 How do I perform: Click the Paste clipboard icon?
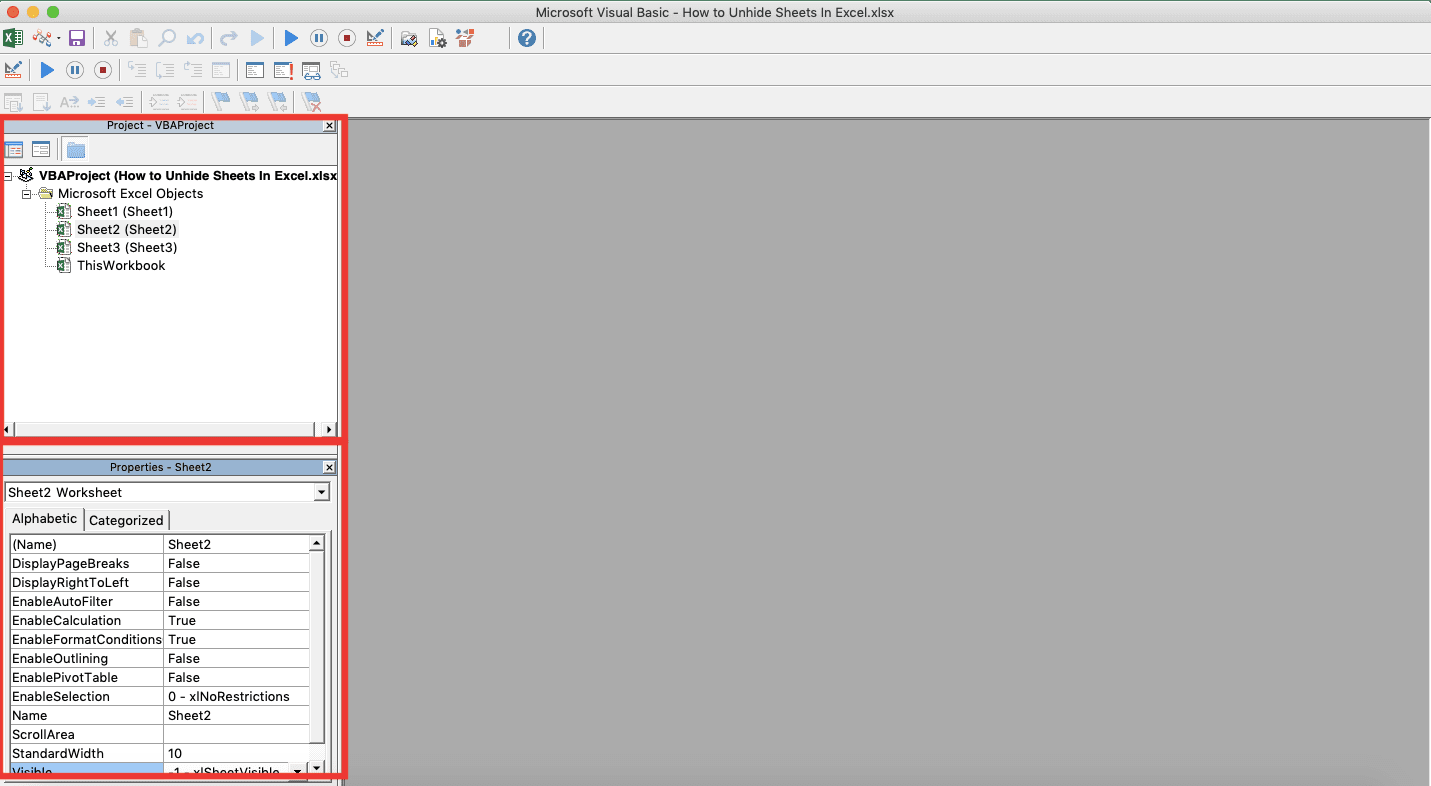(139, 38)
